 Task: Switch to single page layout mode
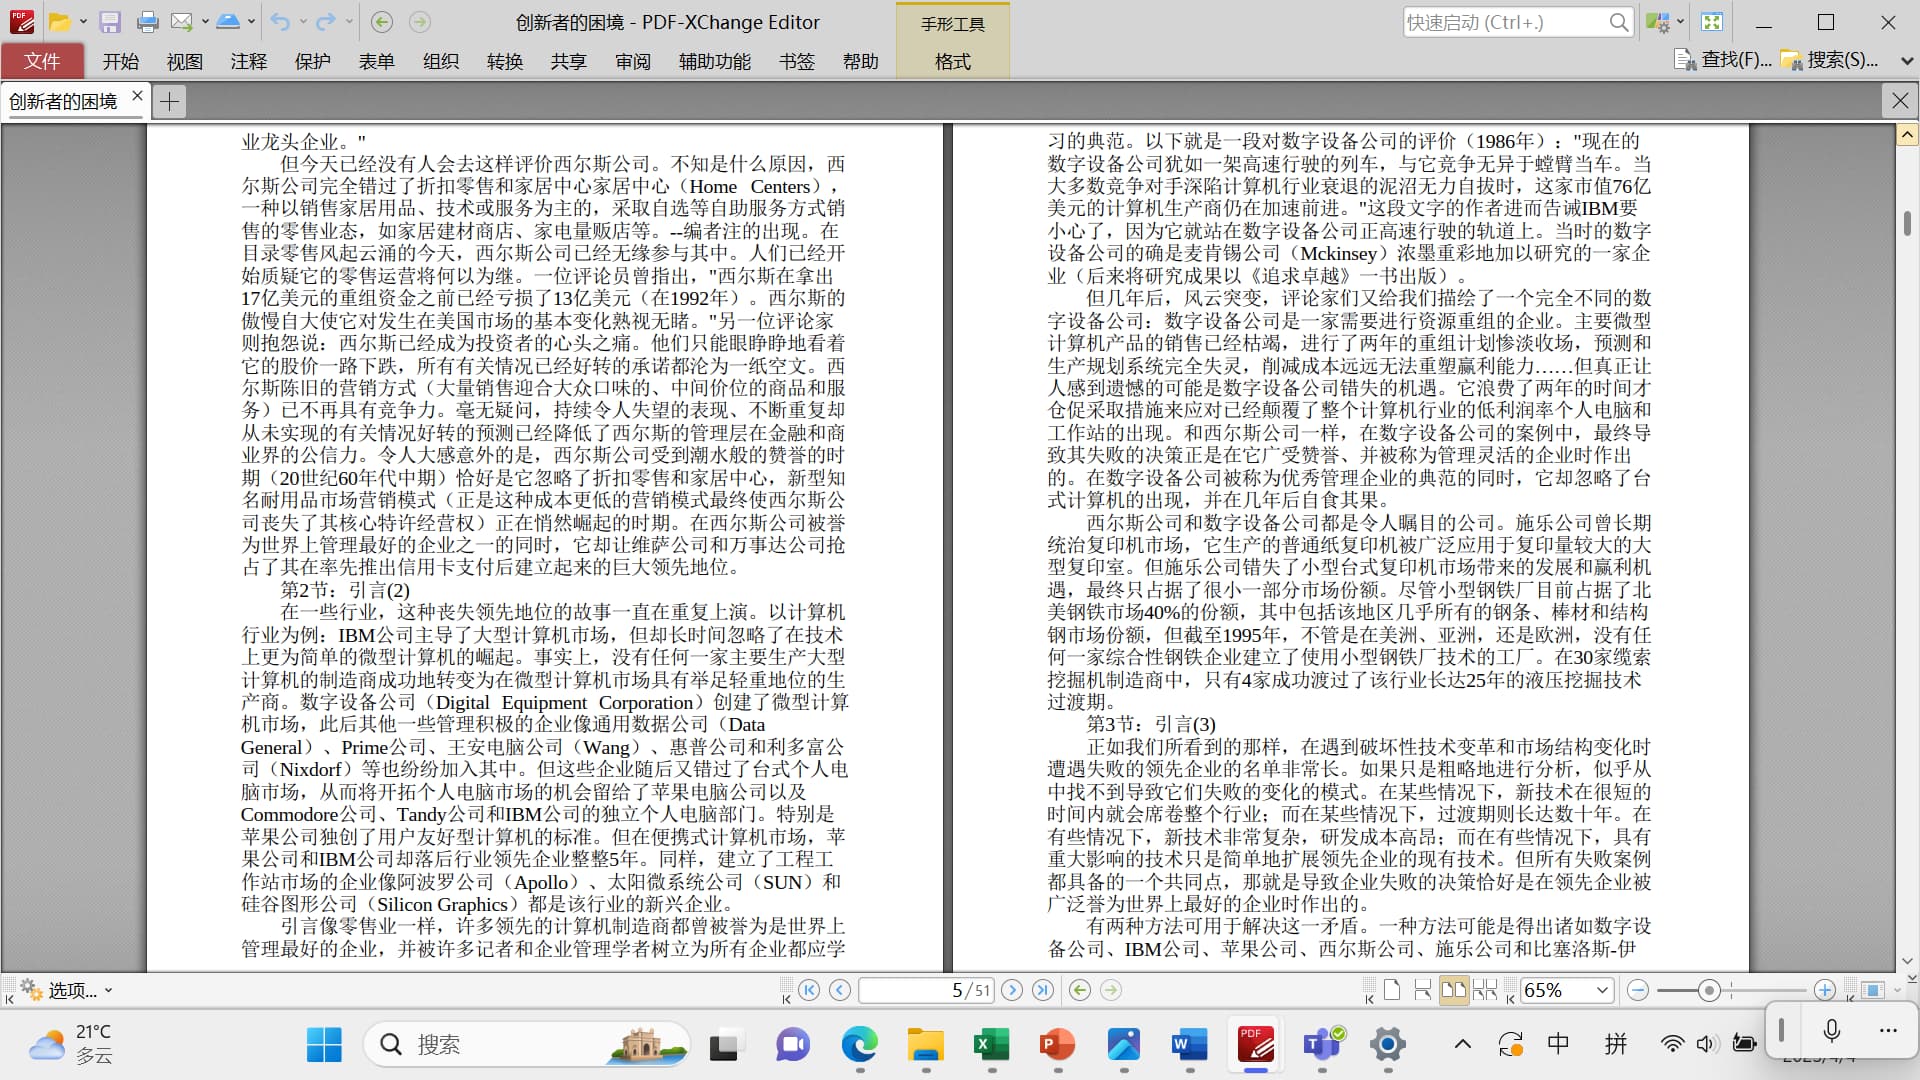coord(1391,990)
